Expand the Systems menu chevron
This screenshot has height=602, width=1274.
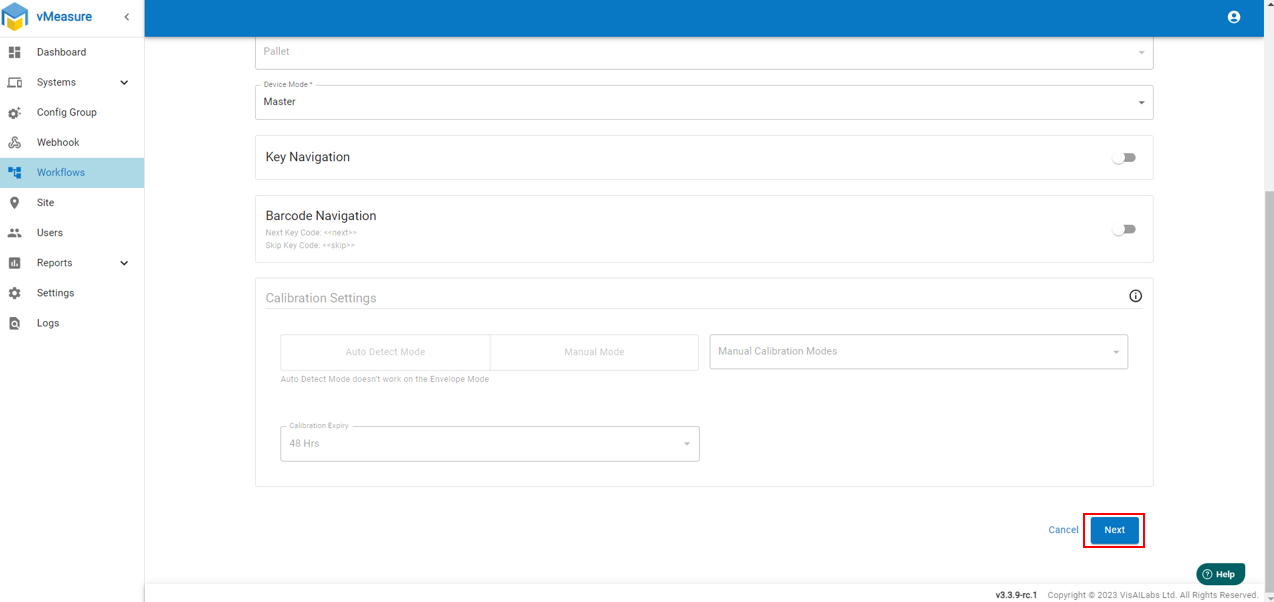tap(124, 82)
